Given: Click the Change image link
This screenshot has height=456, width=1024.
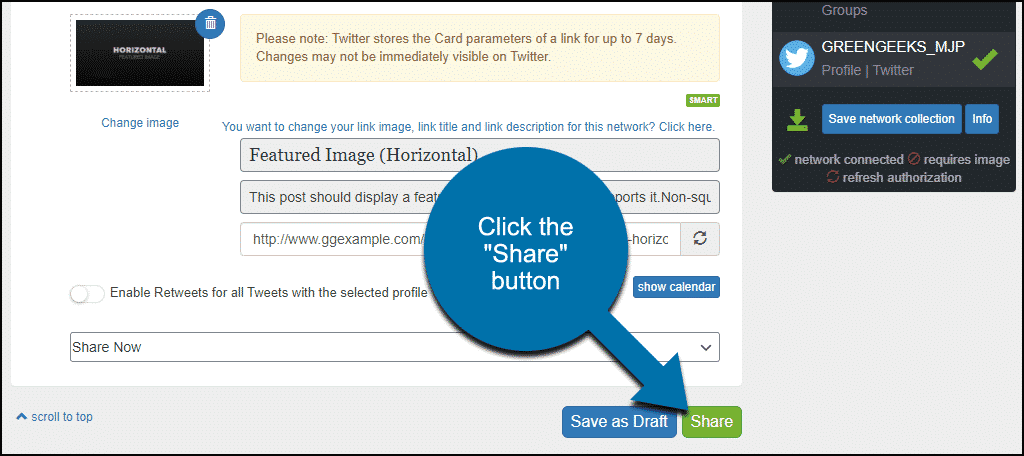Looking at the screenshot, I should (x=140, y=122).
